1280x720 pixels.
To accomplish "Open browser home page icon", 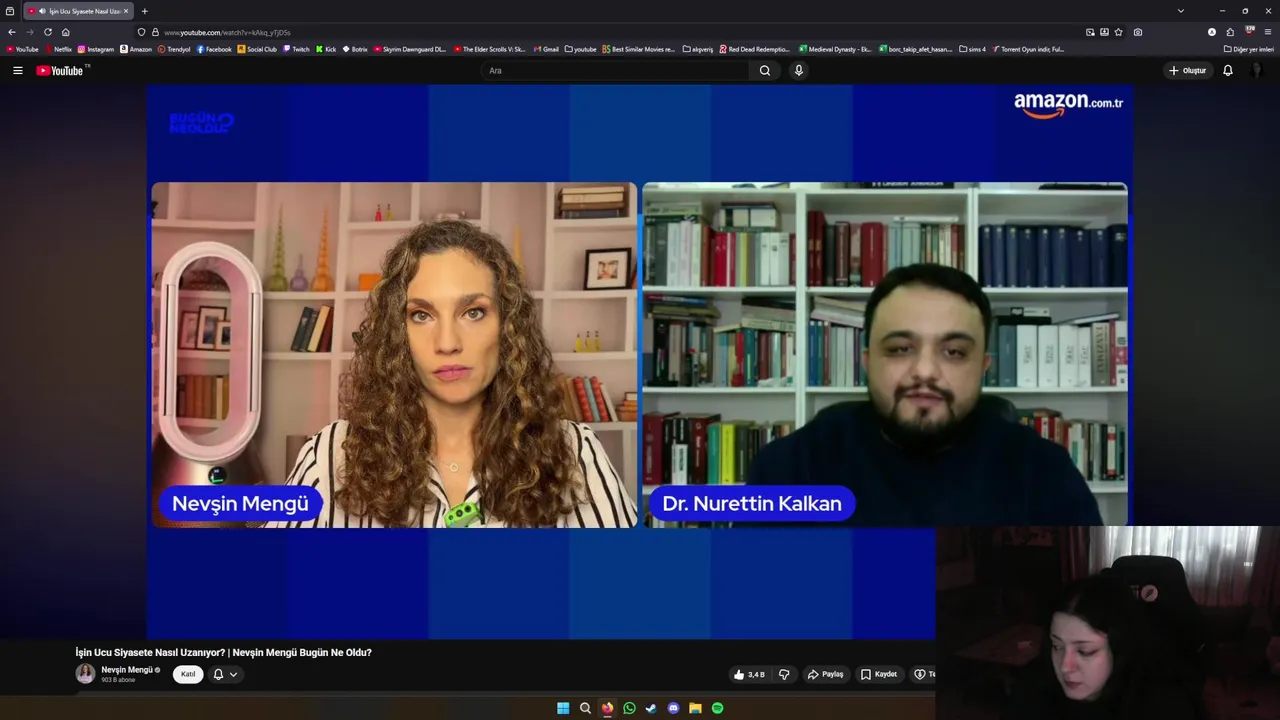I will click(x=65, y=32).
